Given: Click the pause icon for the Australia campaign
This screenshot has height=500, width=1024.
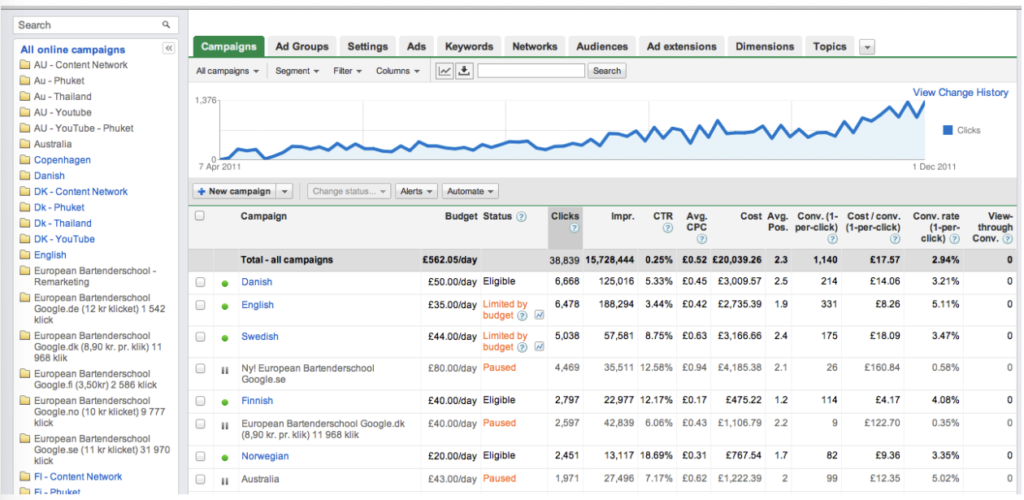Looking at the screenshot, I should click(x=225, y=480).
